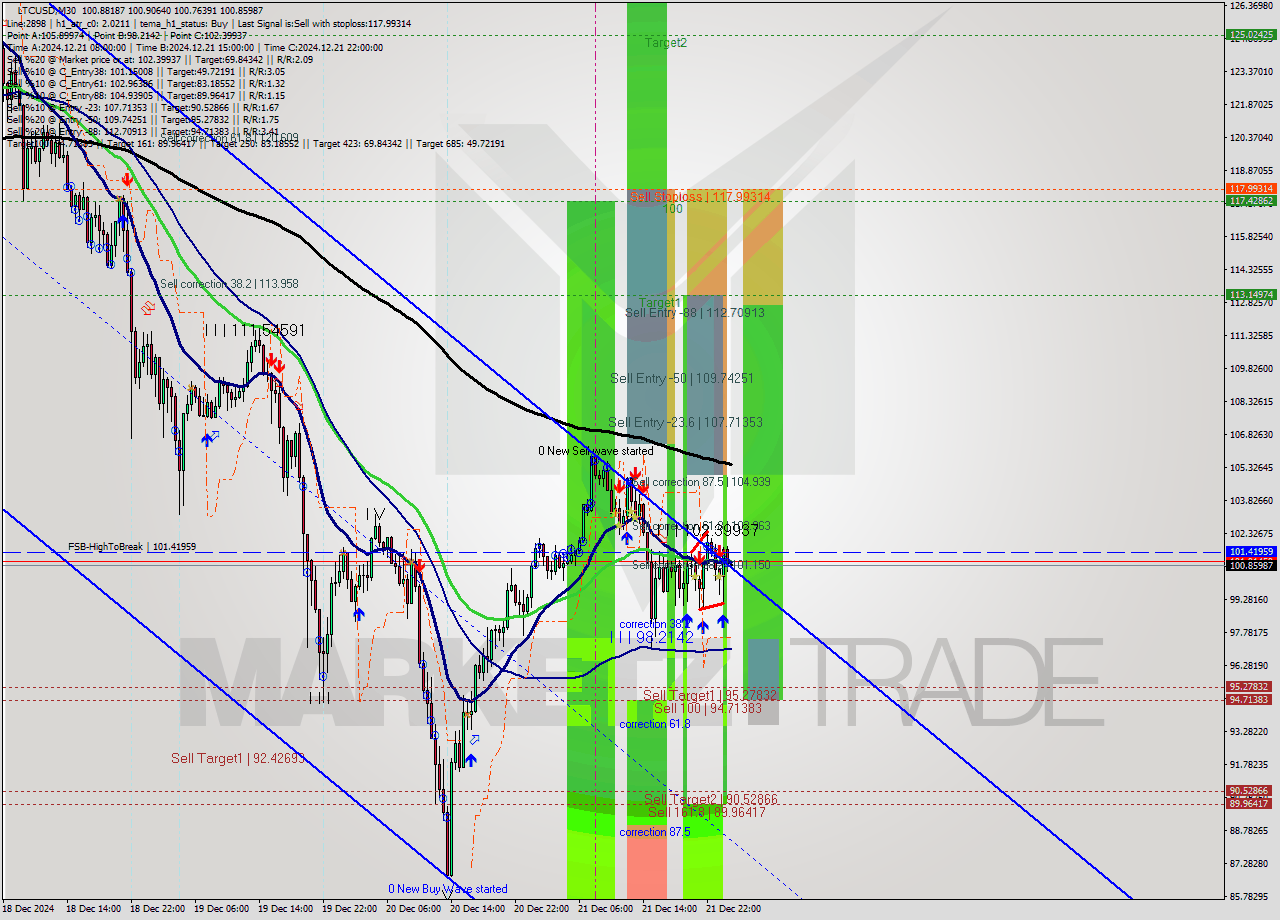1280x920 pixels.
Task: Click the green 113.14974 price tag
Action: [1251, 295]
